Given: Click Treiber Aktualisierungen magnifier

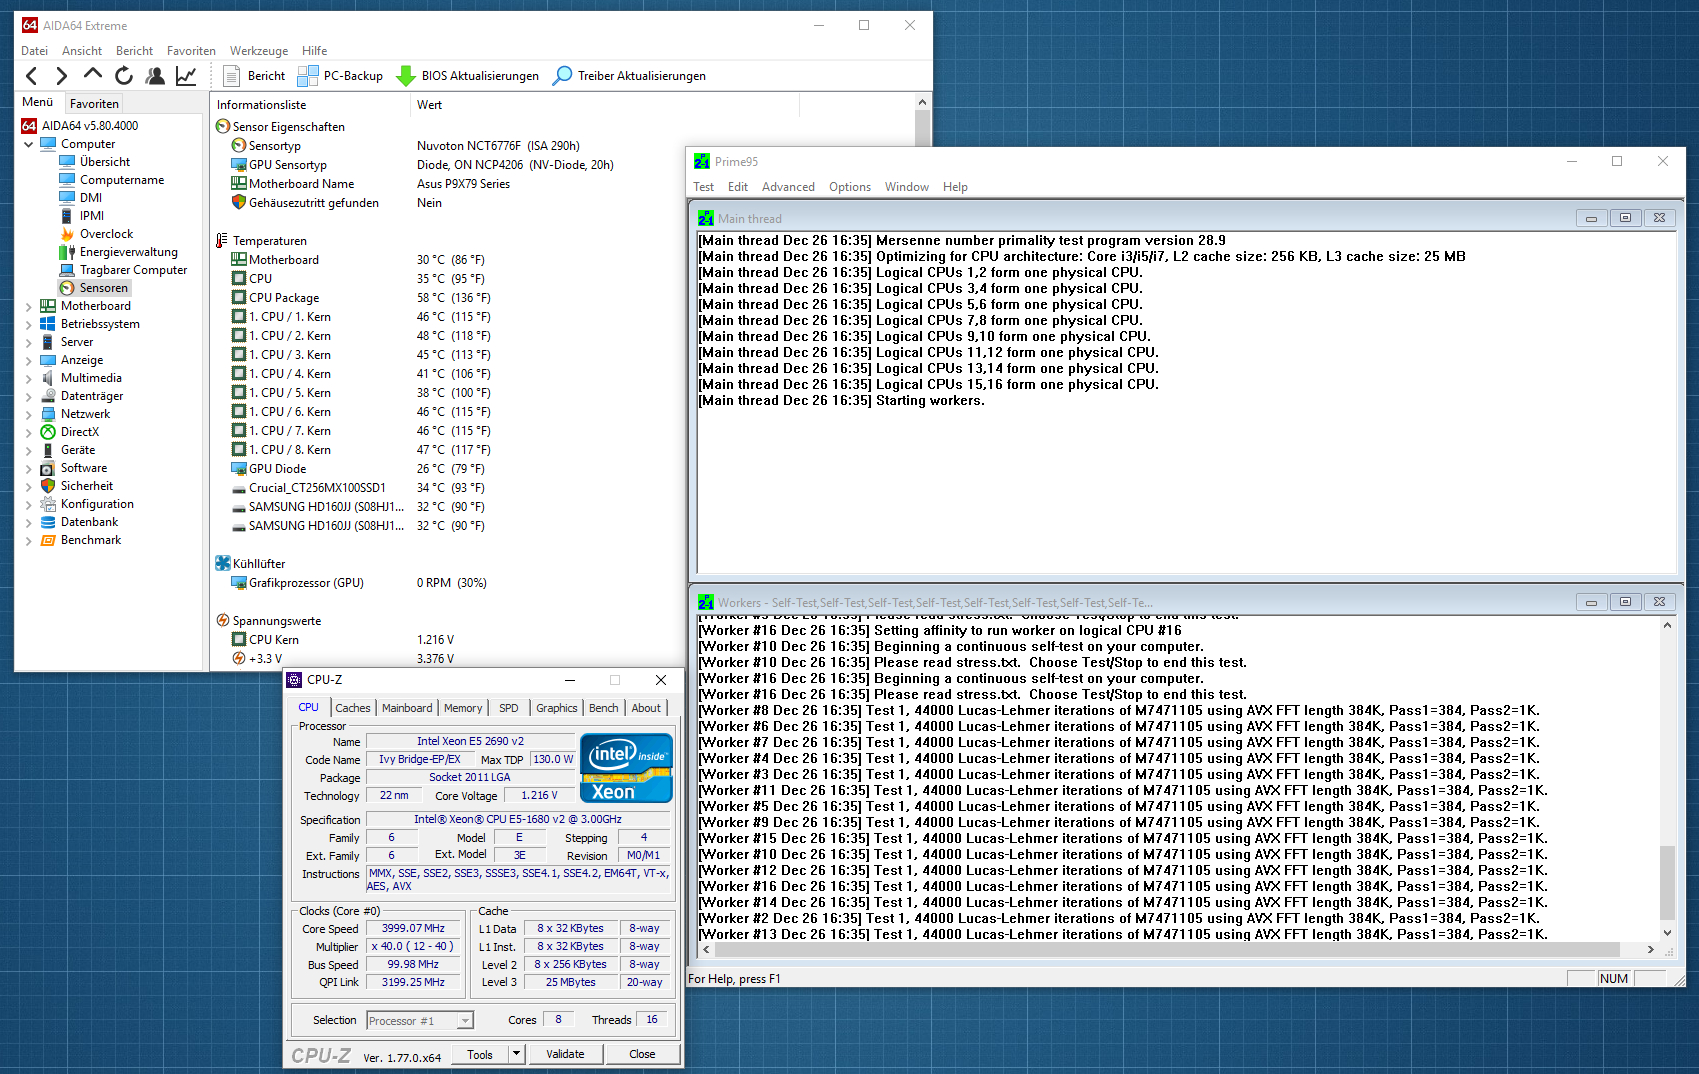Looking at the screenshot, I should coord(563,76).
